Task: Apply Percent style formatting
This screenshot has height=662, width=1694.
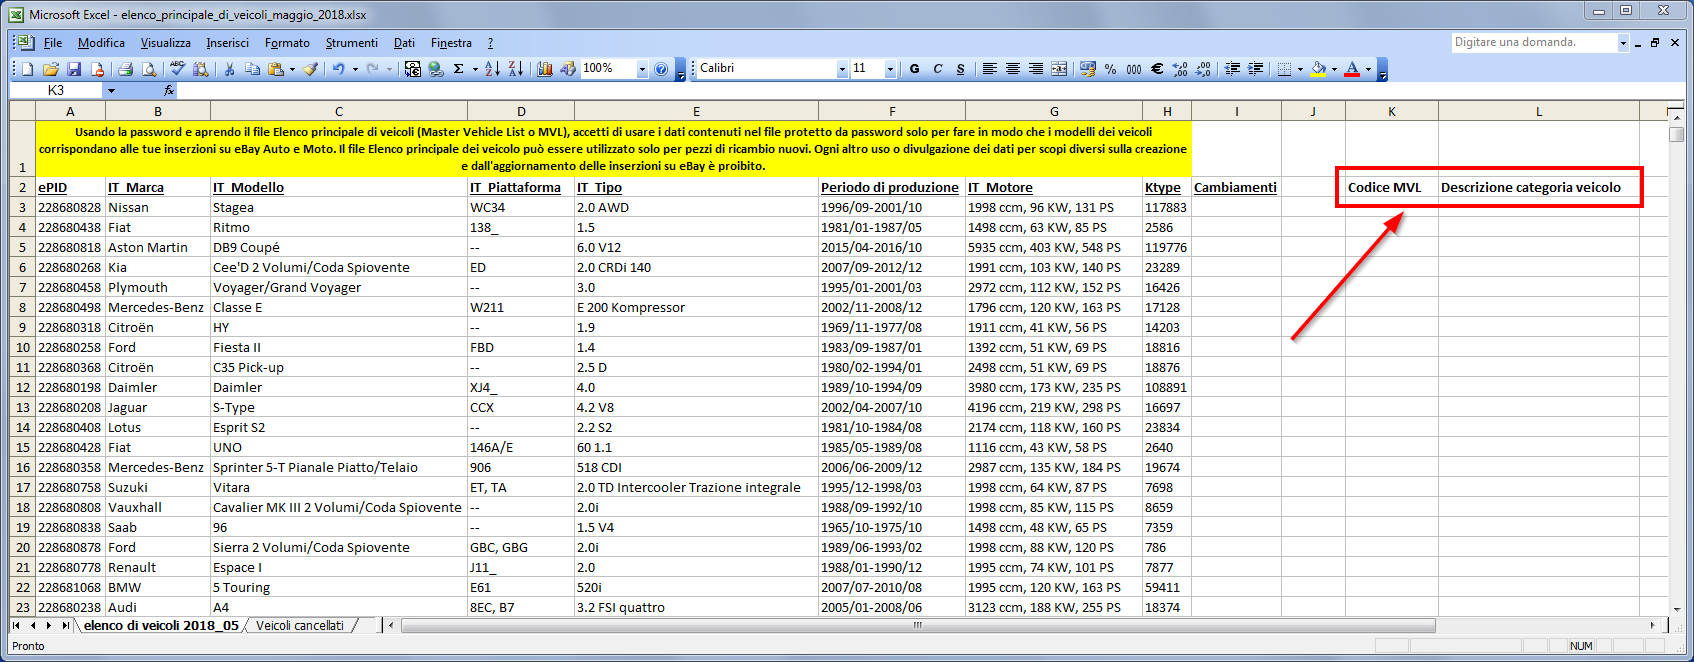Action: (x=1111, y=69)
